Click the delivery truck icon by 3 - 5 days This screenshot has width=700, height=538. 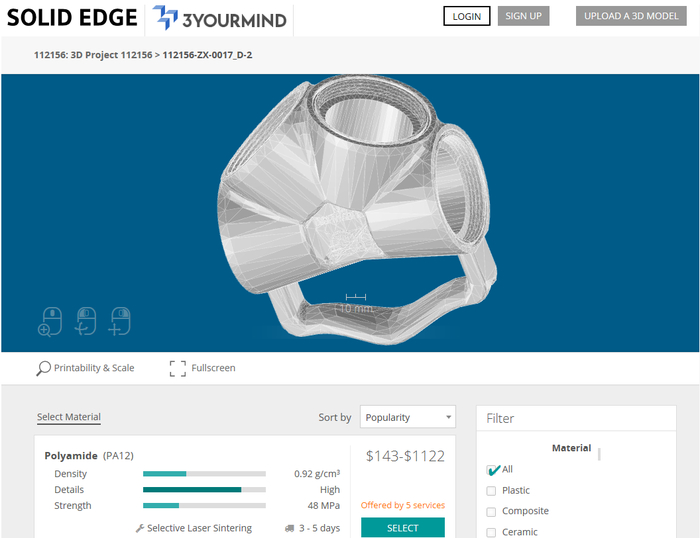[289, 528]
